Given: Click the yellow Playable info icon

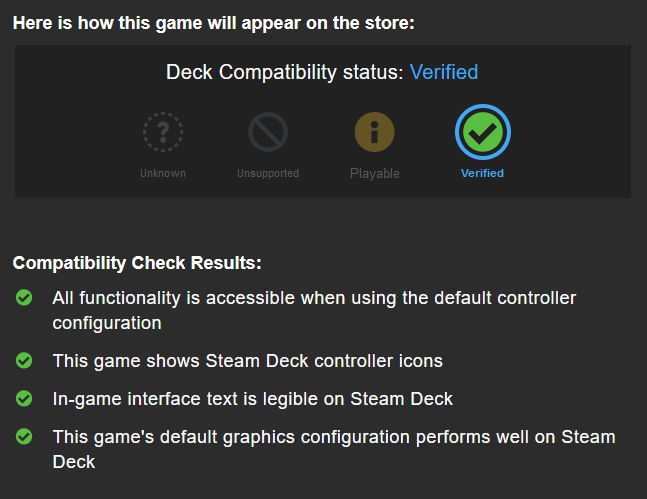Looking at the screenshot, I should [375, 131].
